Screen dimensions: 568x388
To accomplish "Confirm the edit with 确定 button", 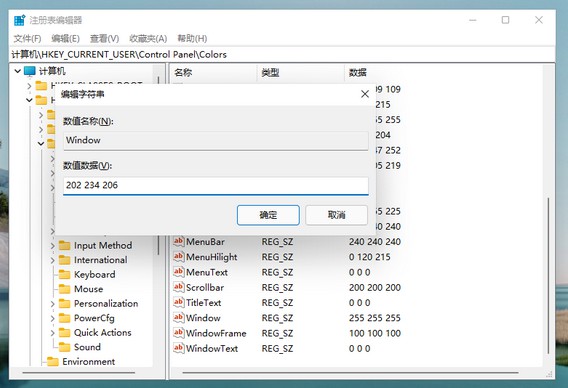I will pos(268,215).
